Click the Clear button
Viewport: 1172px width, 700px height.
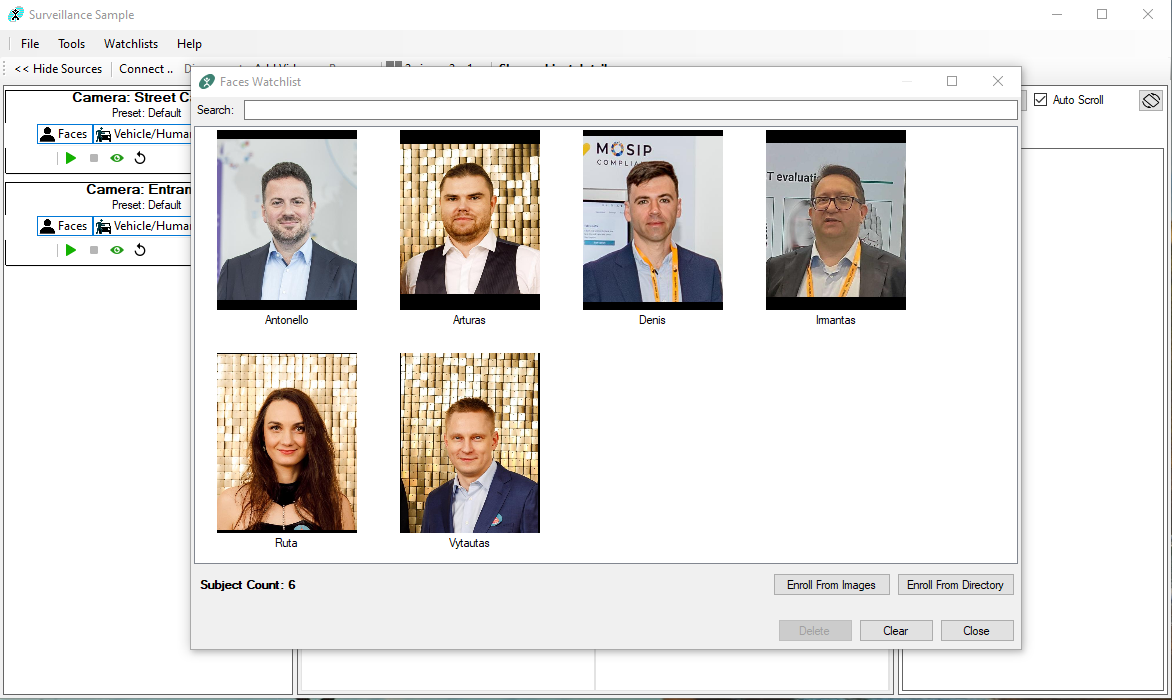[x=895, y=631]
